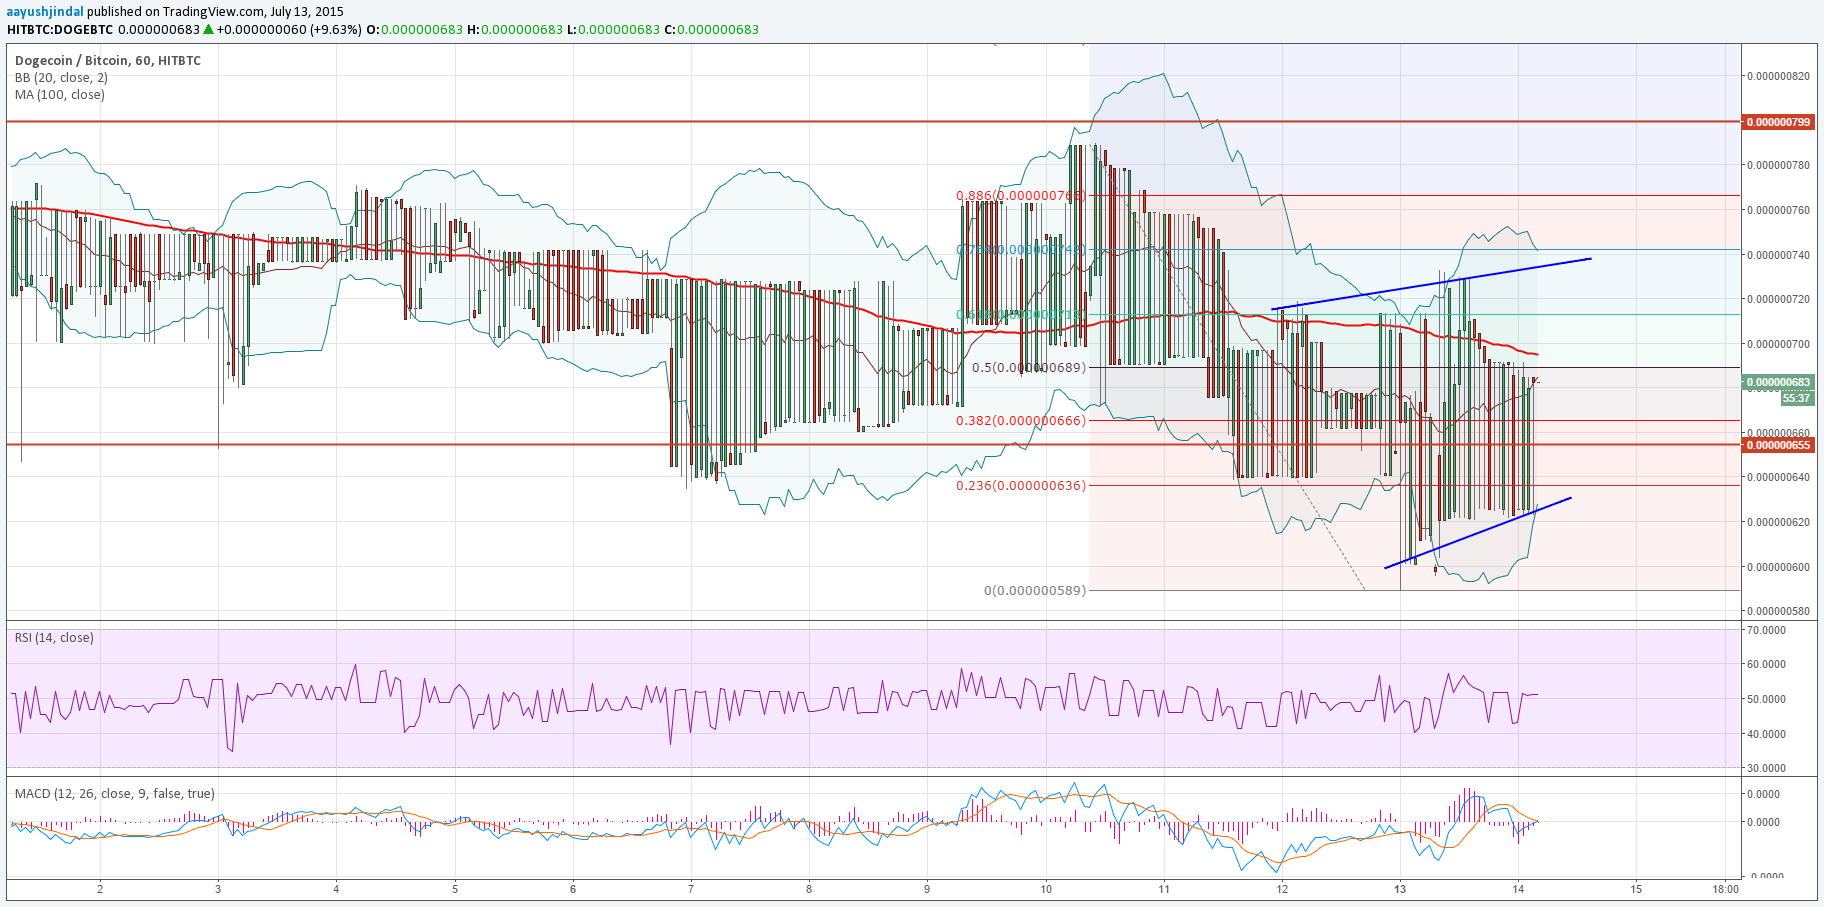This screenshot has height=907, width=1824.
Task: Click the 55:37 bar countdown timer
Action: pyautogui.click(x=1795, y=398)
